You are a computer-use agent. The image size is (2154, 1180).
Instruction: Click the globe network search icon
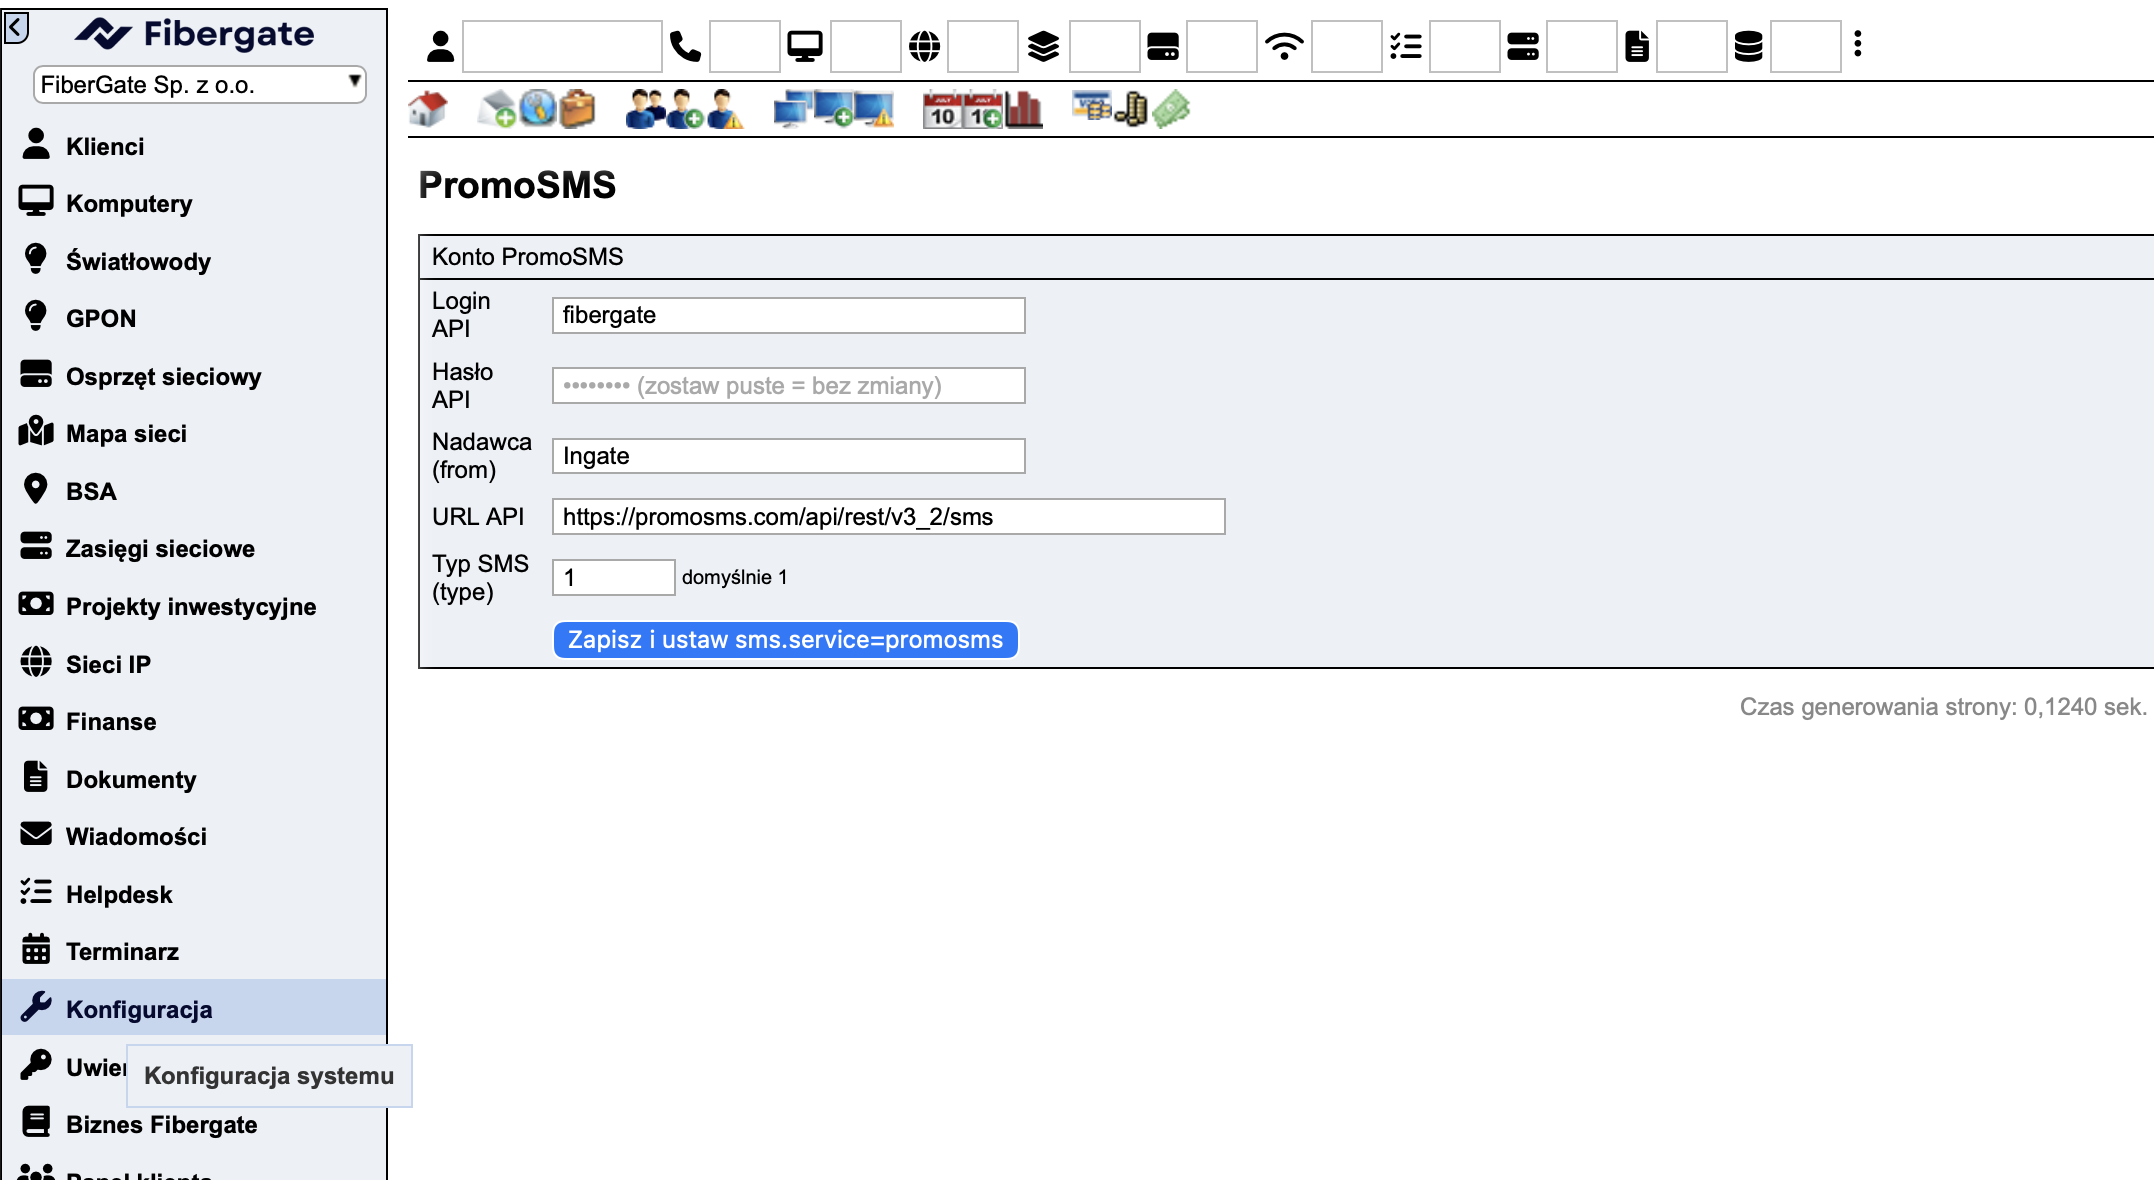[x=925, y=46]
